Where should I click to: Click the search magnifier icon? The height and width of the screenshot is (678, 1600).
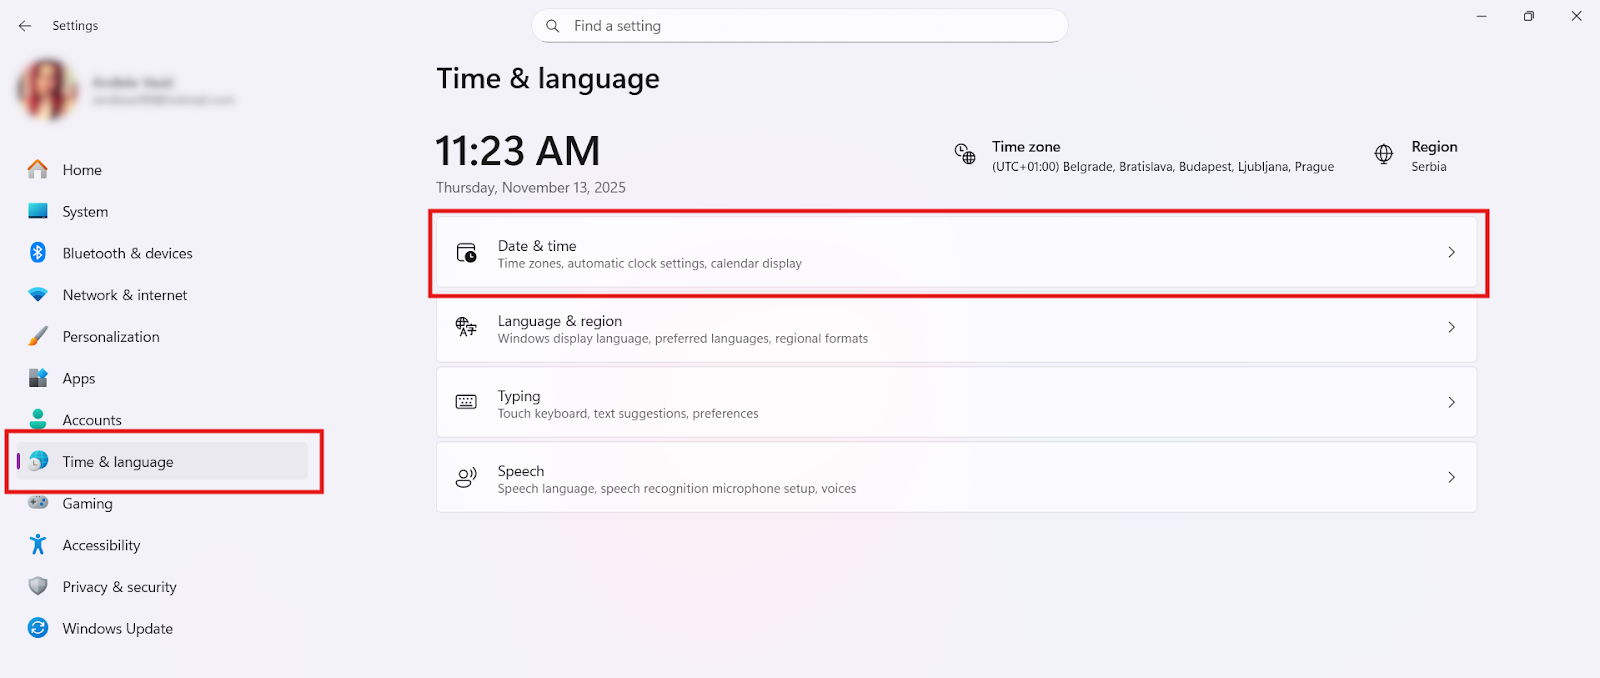552,26
